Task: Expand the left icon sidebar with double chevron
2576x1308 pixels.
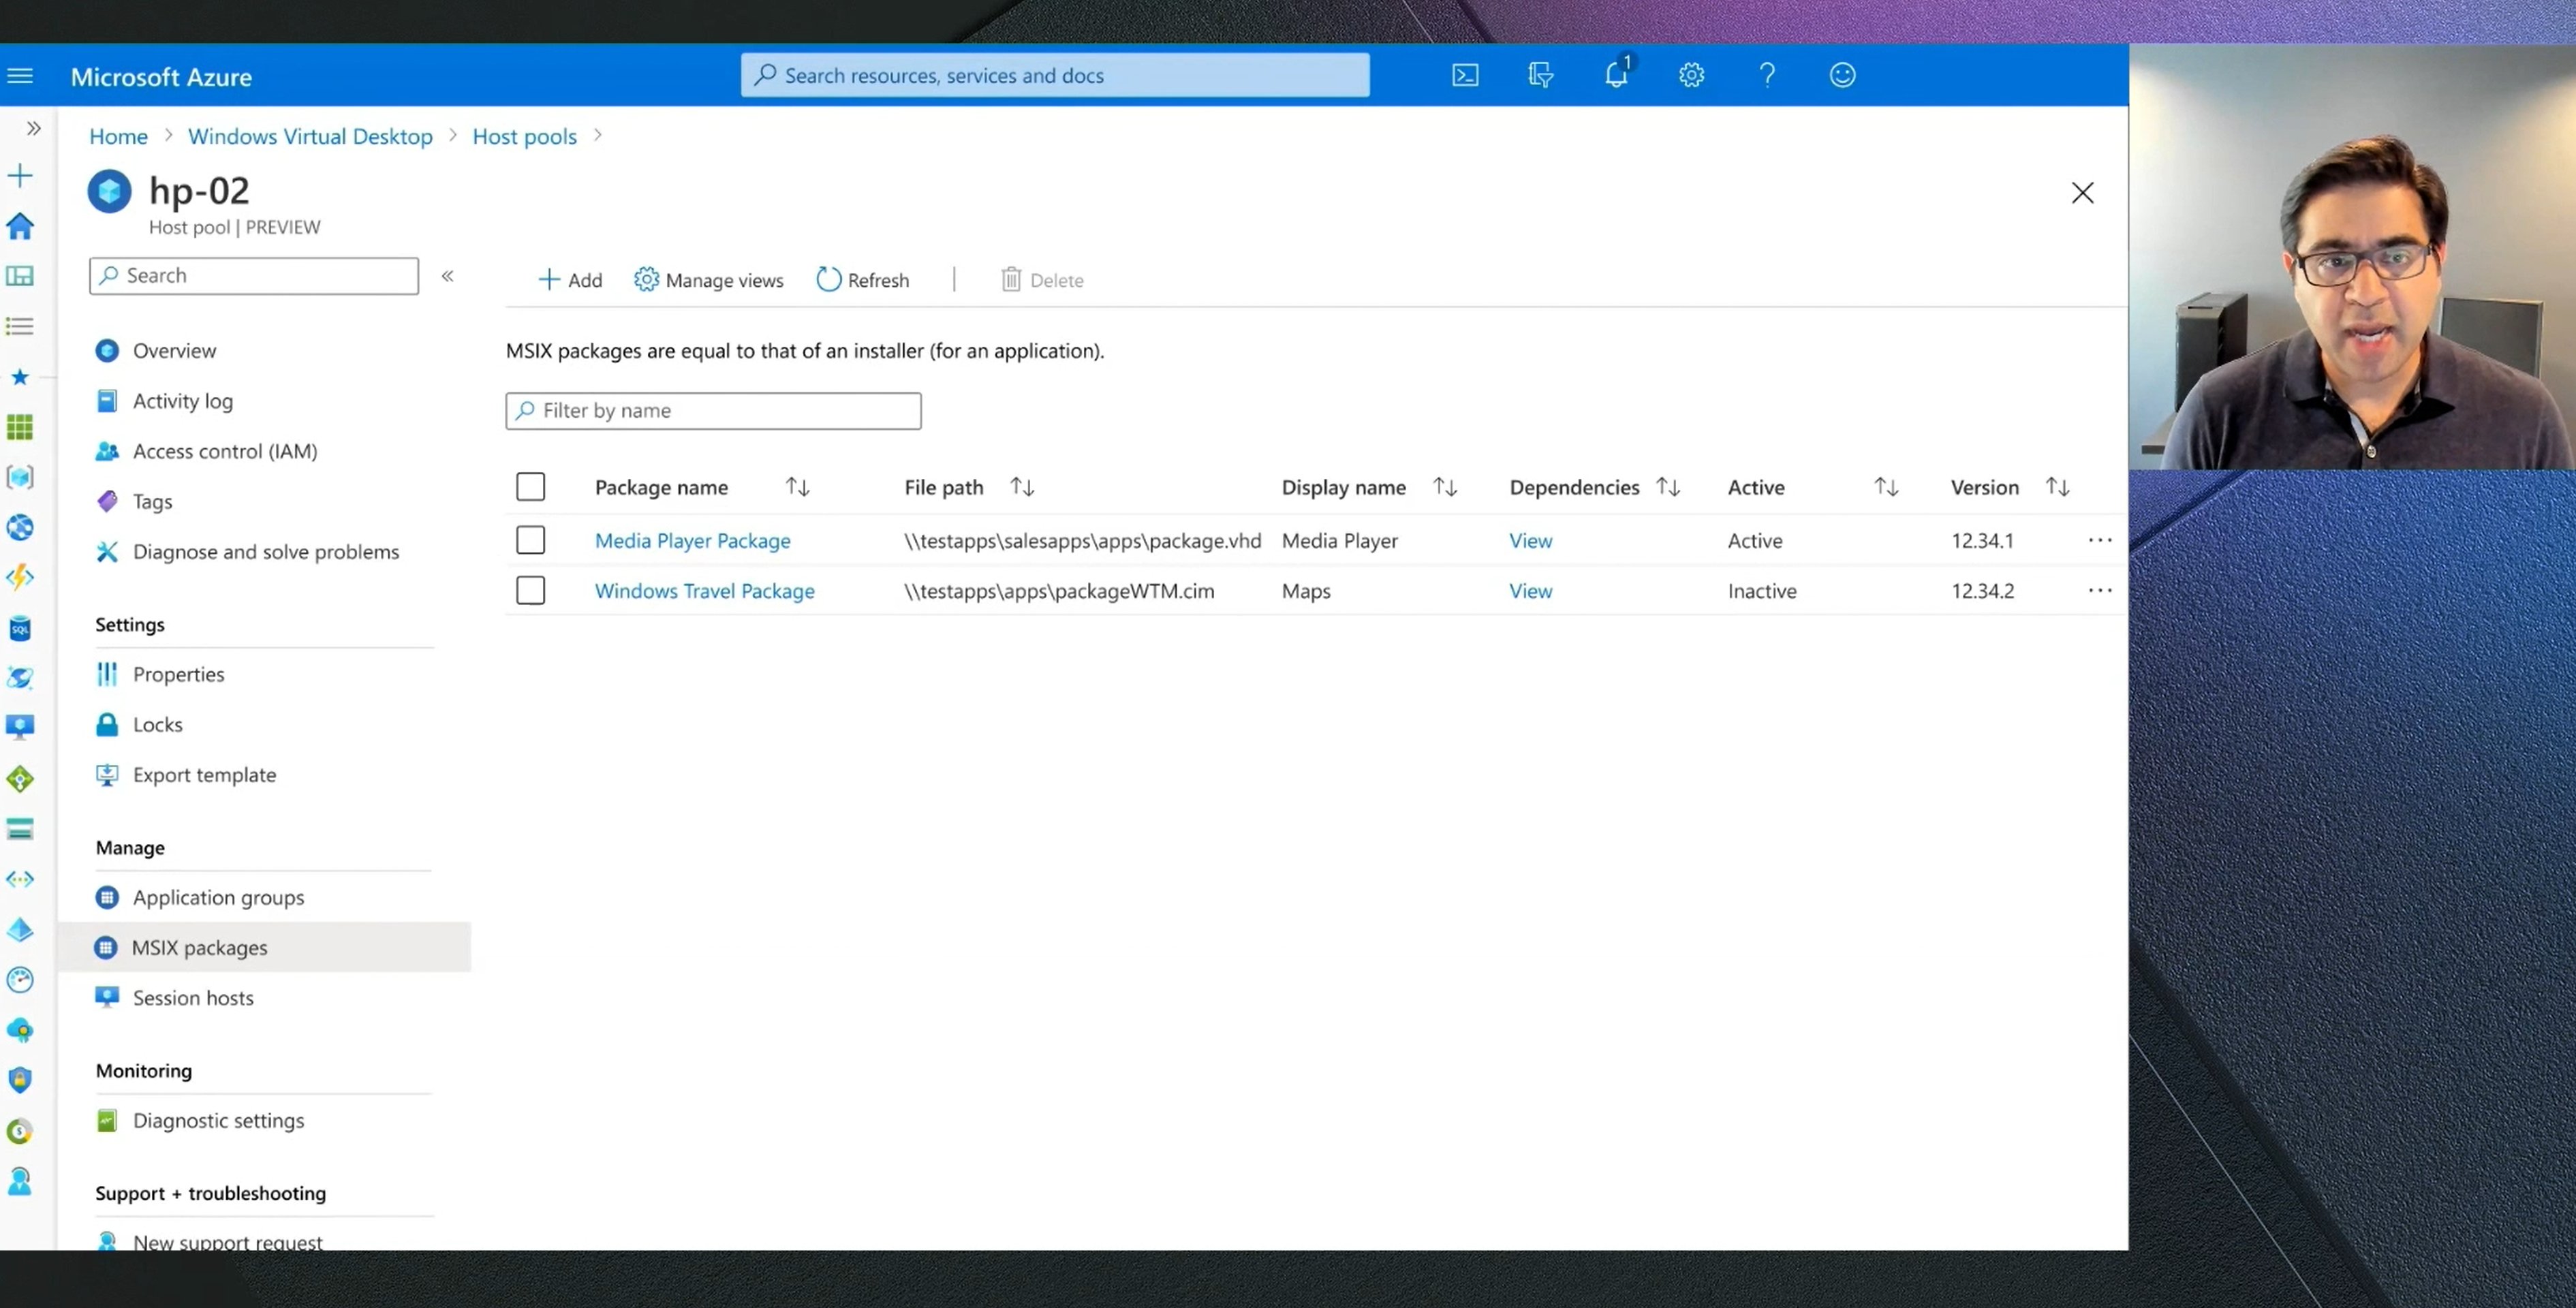Action: point(33,128)
